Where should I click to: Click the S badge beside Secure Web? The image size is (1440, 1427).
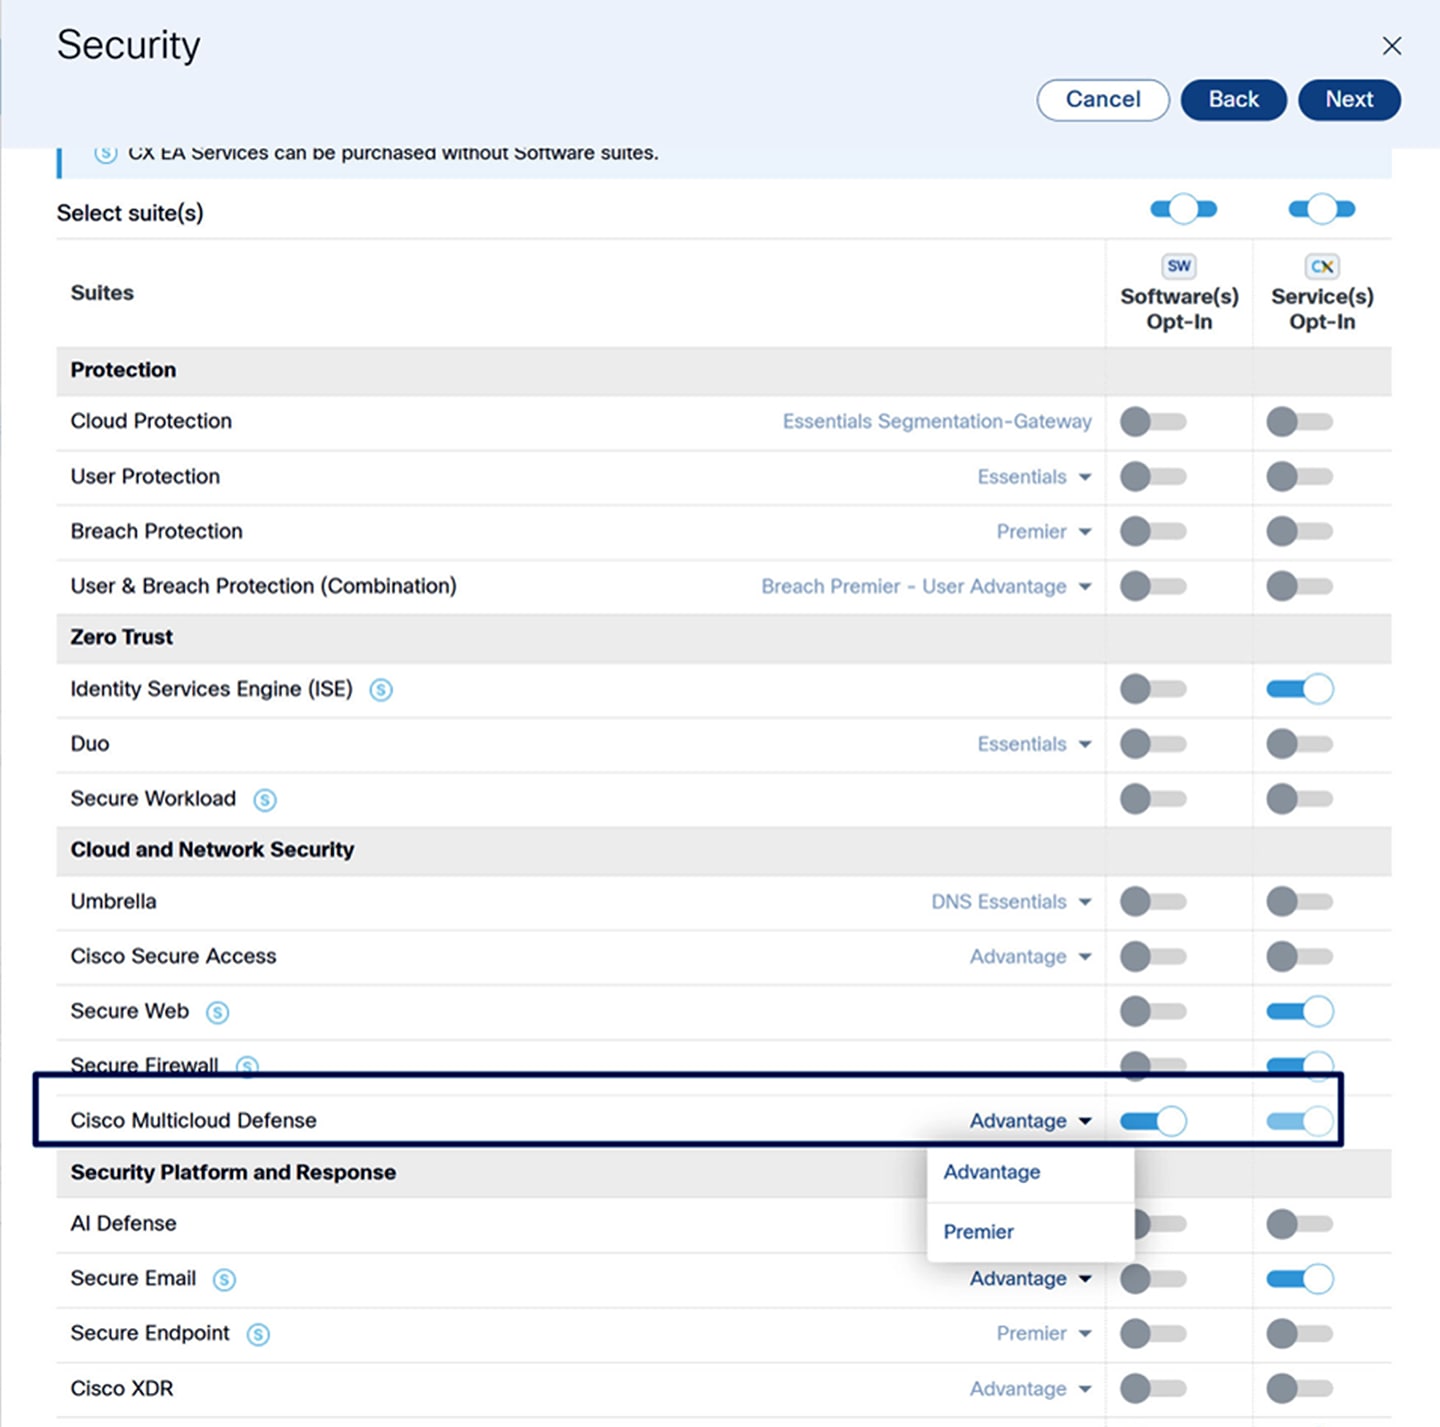217,1012
